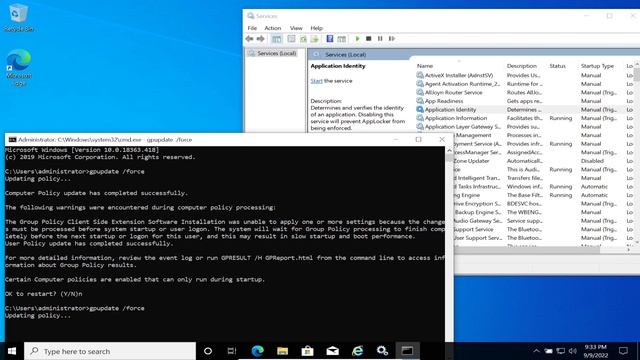Select the Application Layer Gateway Service row
Screen dimensions: 640x360
(x=524, y=127)
